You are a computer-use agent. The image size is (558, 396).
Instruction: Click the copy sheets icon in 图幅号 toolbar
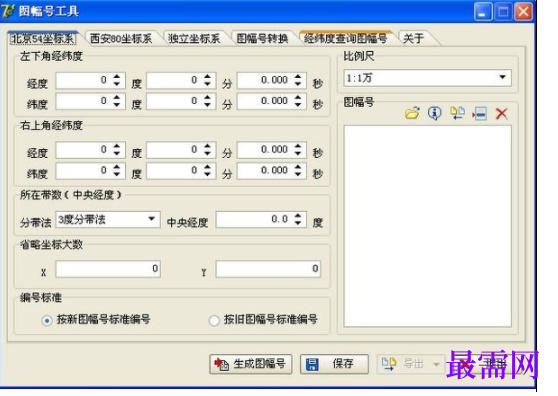click(457, 113)
